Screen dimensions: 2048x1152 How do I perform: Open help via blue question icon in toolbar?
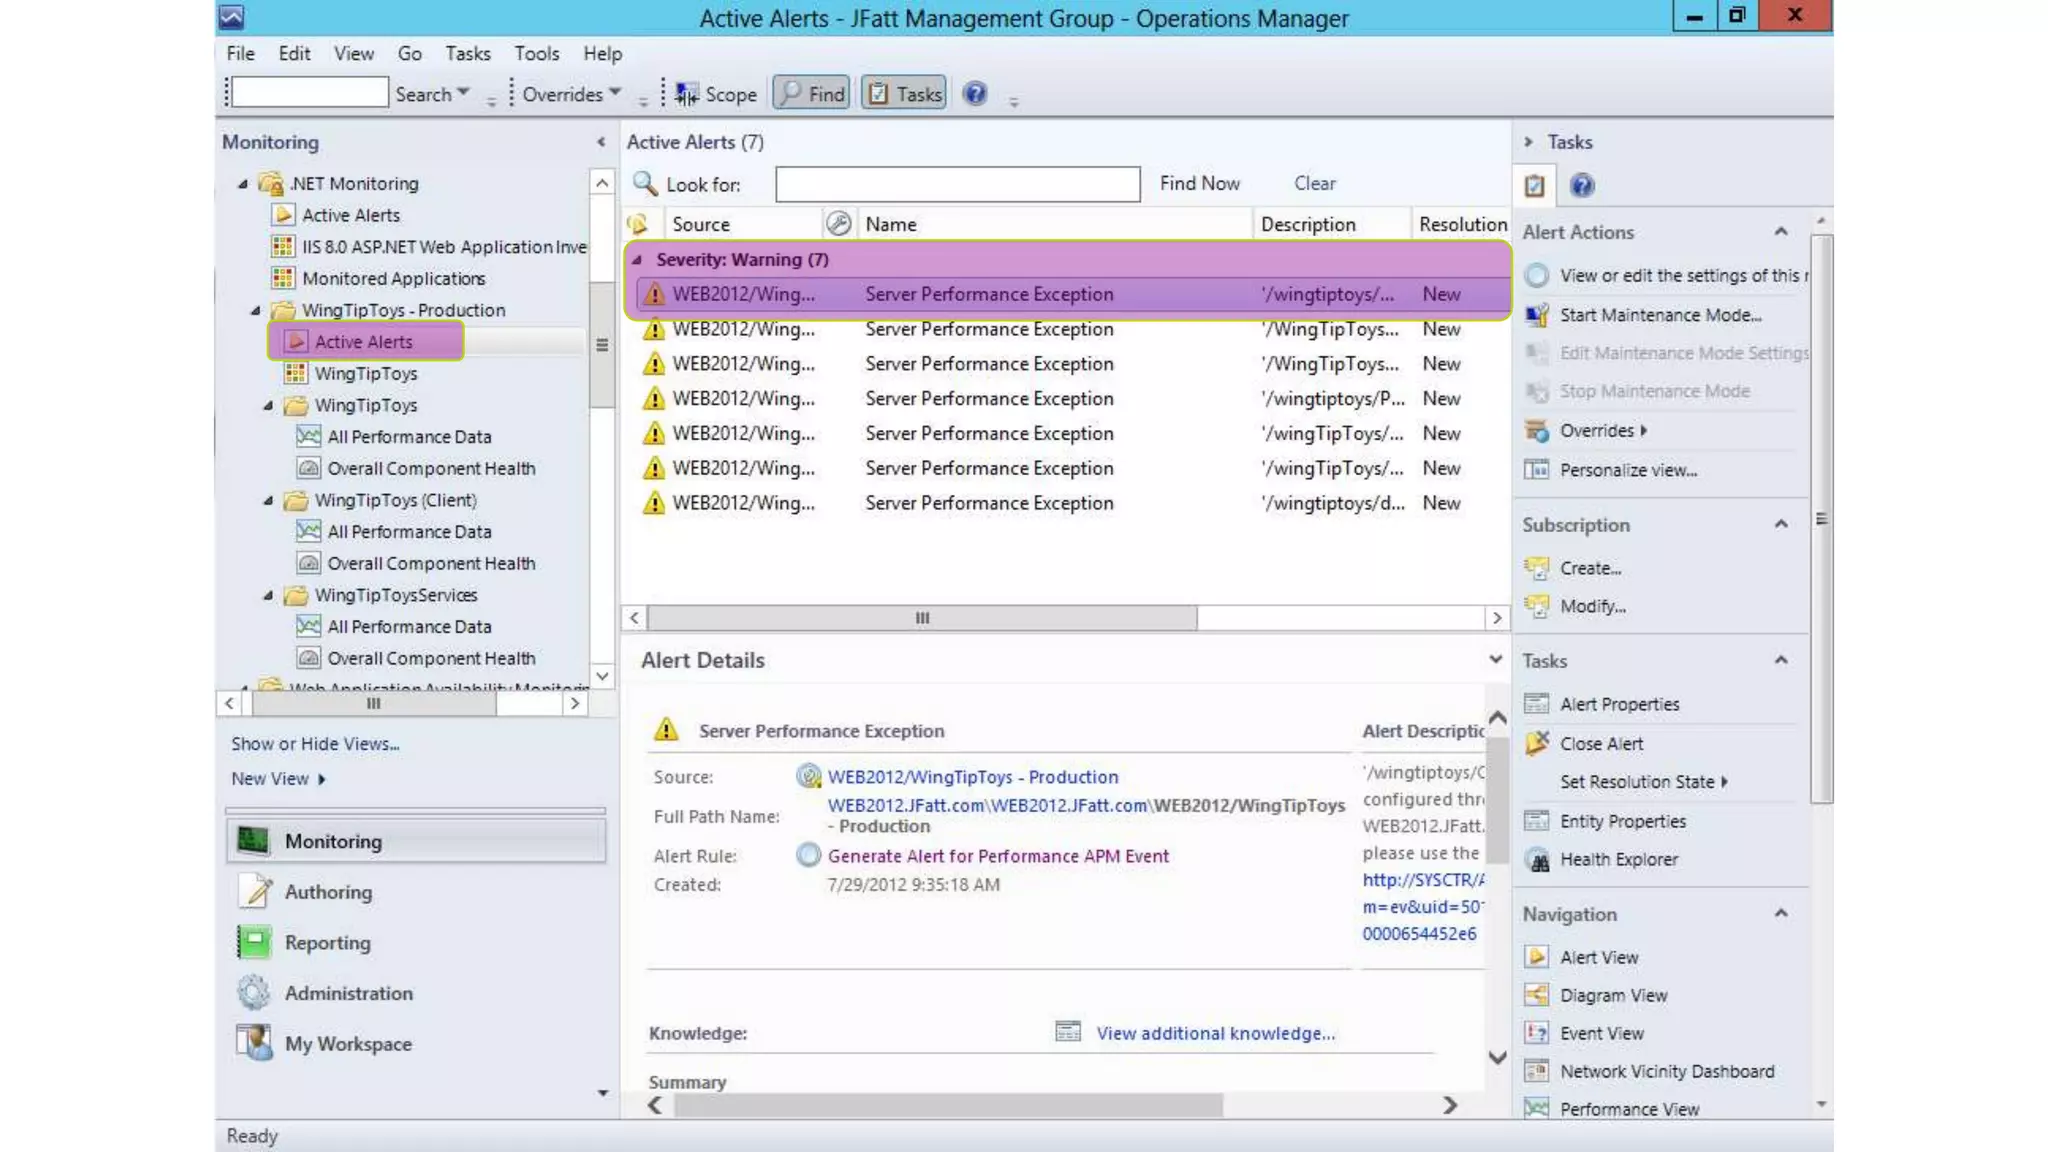975,94
